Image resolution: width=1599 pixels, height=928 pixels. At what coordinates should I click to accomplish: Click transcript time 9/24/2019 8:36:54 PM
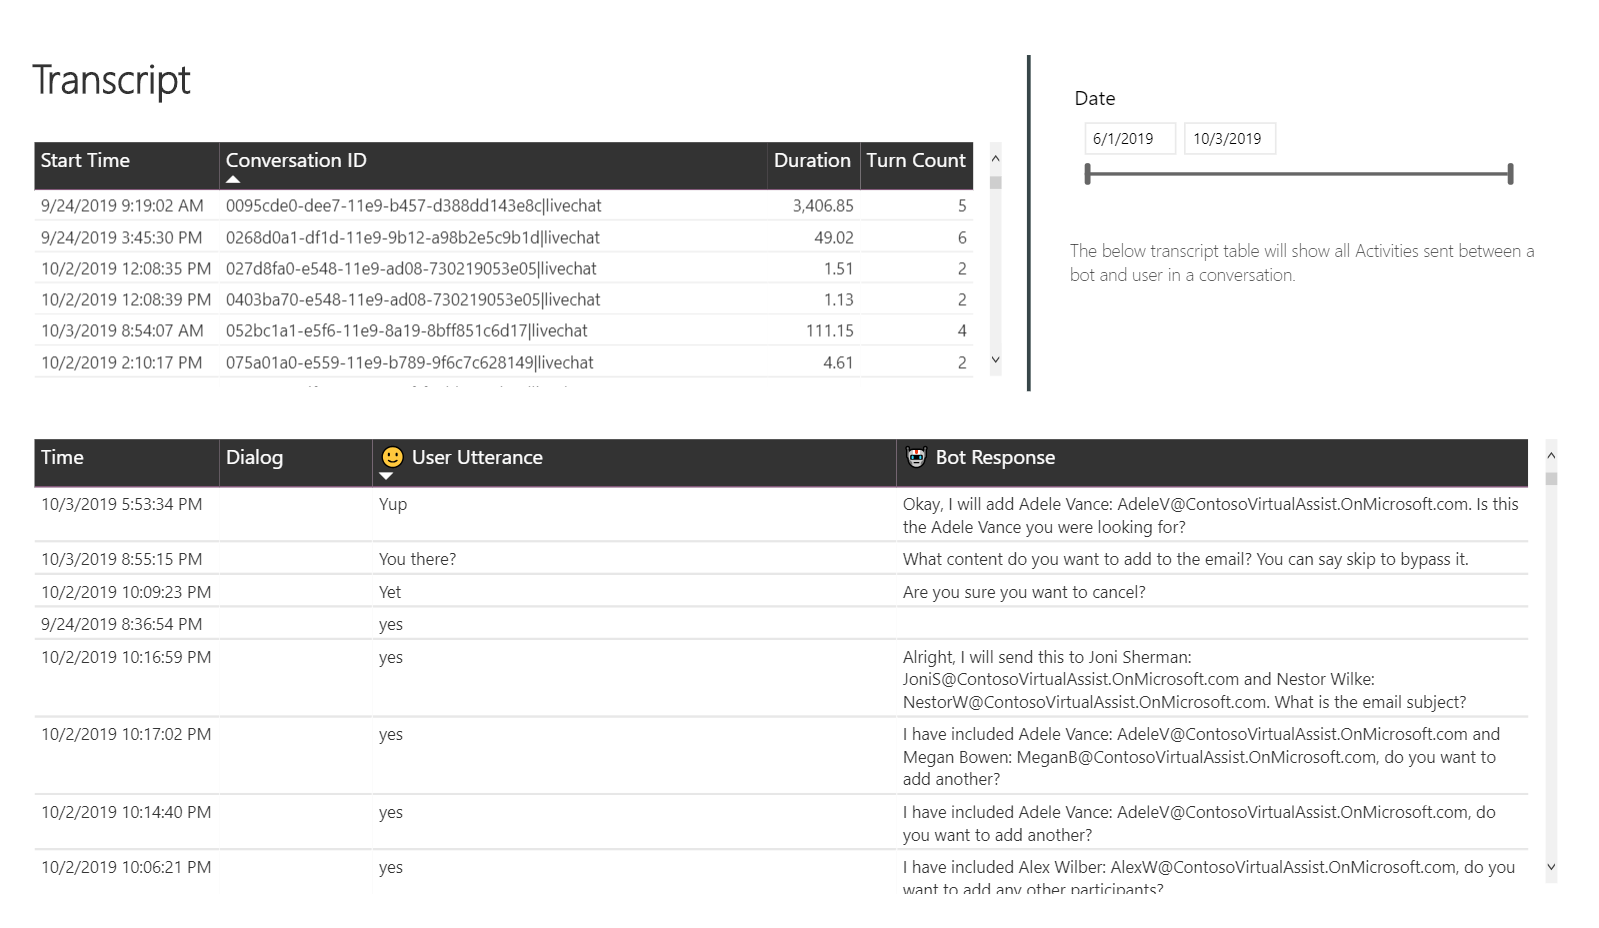(121, 625)
